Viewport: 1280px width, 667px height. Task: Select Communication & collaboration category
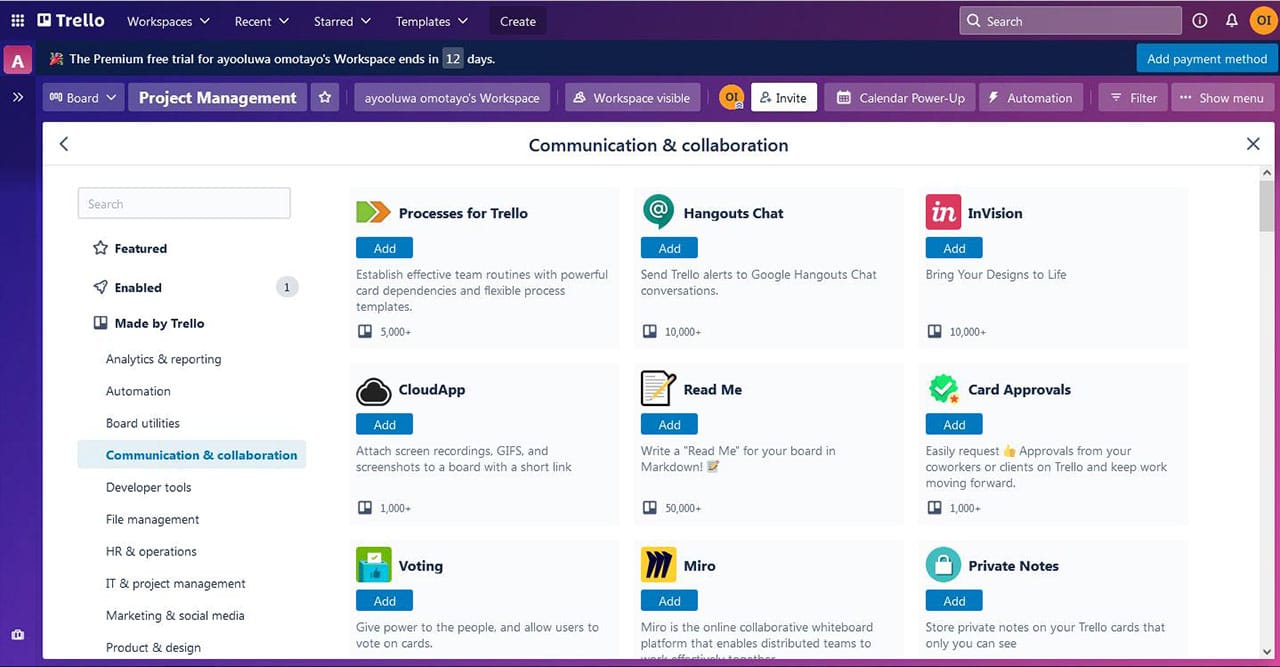point(192,455)
